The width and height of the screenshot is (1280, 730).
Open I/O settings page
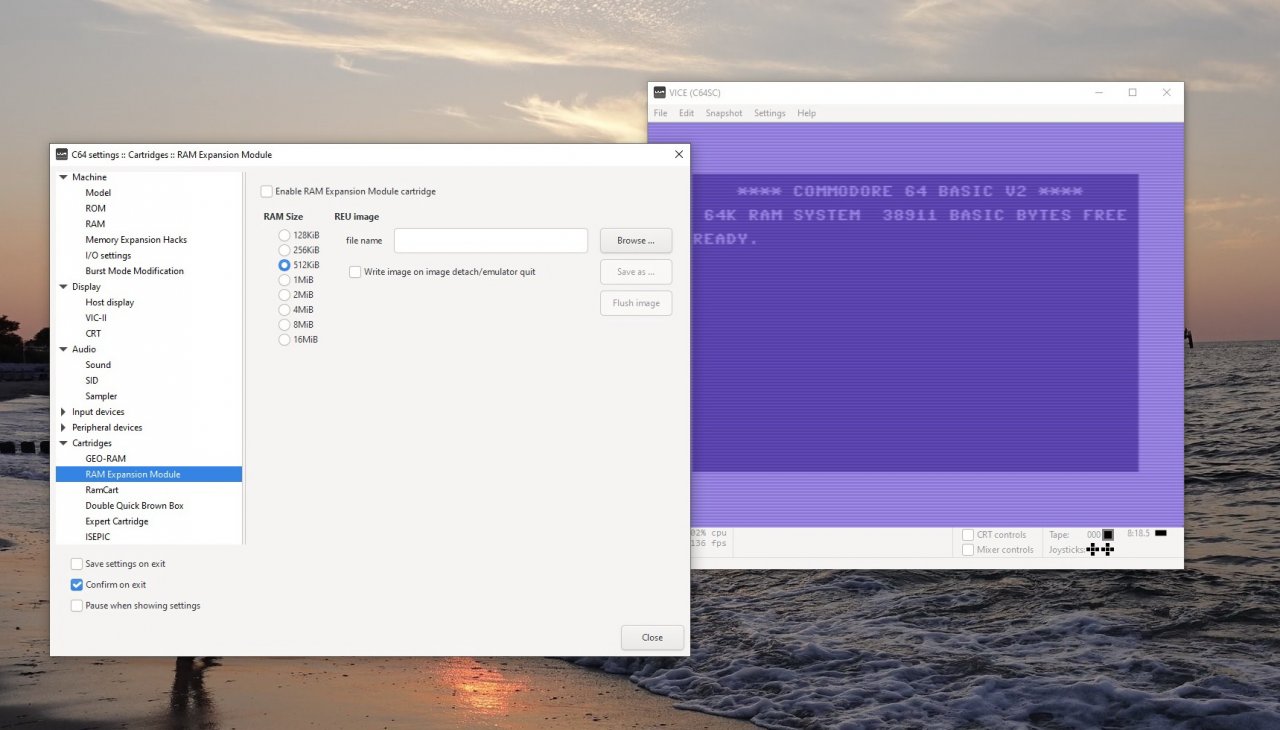click(108, 256)
